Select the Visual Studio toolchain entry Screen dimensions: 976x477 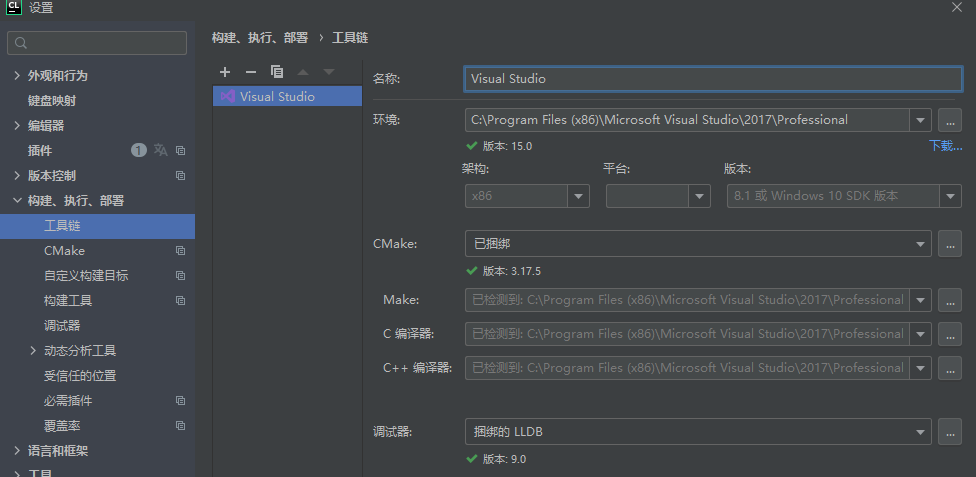pos(287,96)
